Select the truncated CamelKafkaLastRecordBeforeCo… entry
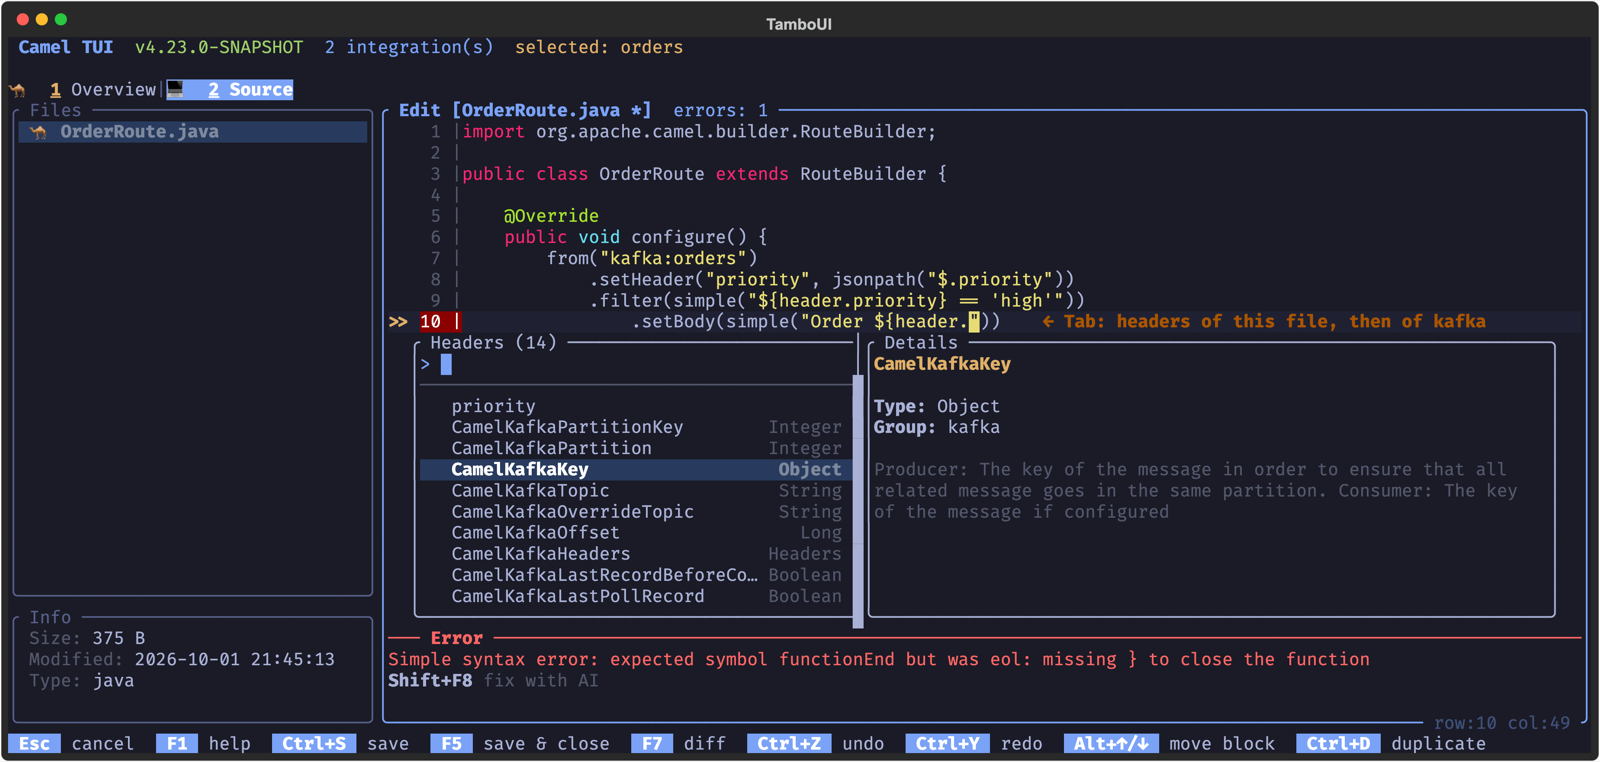 pyautogui.click(x=636, y=575)
